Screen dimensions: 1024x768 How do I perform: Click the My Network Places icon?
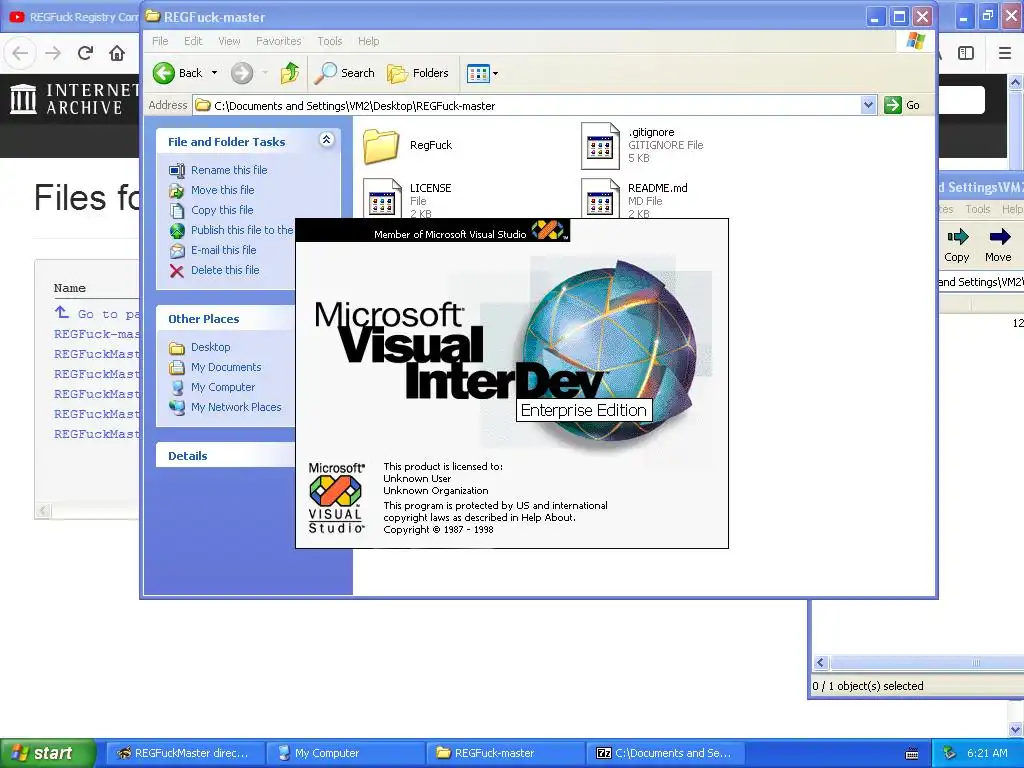[x=177, y=408]
